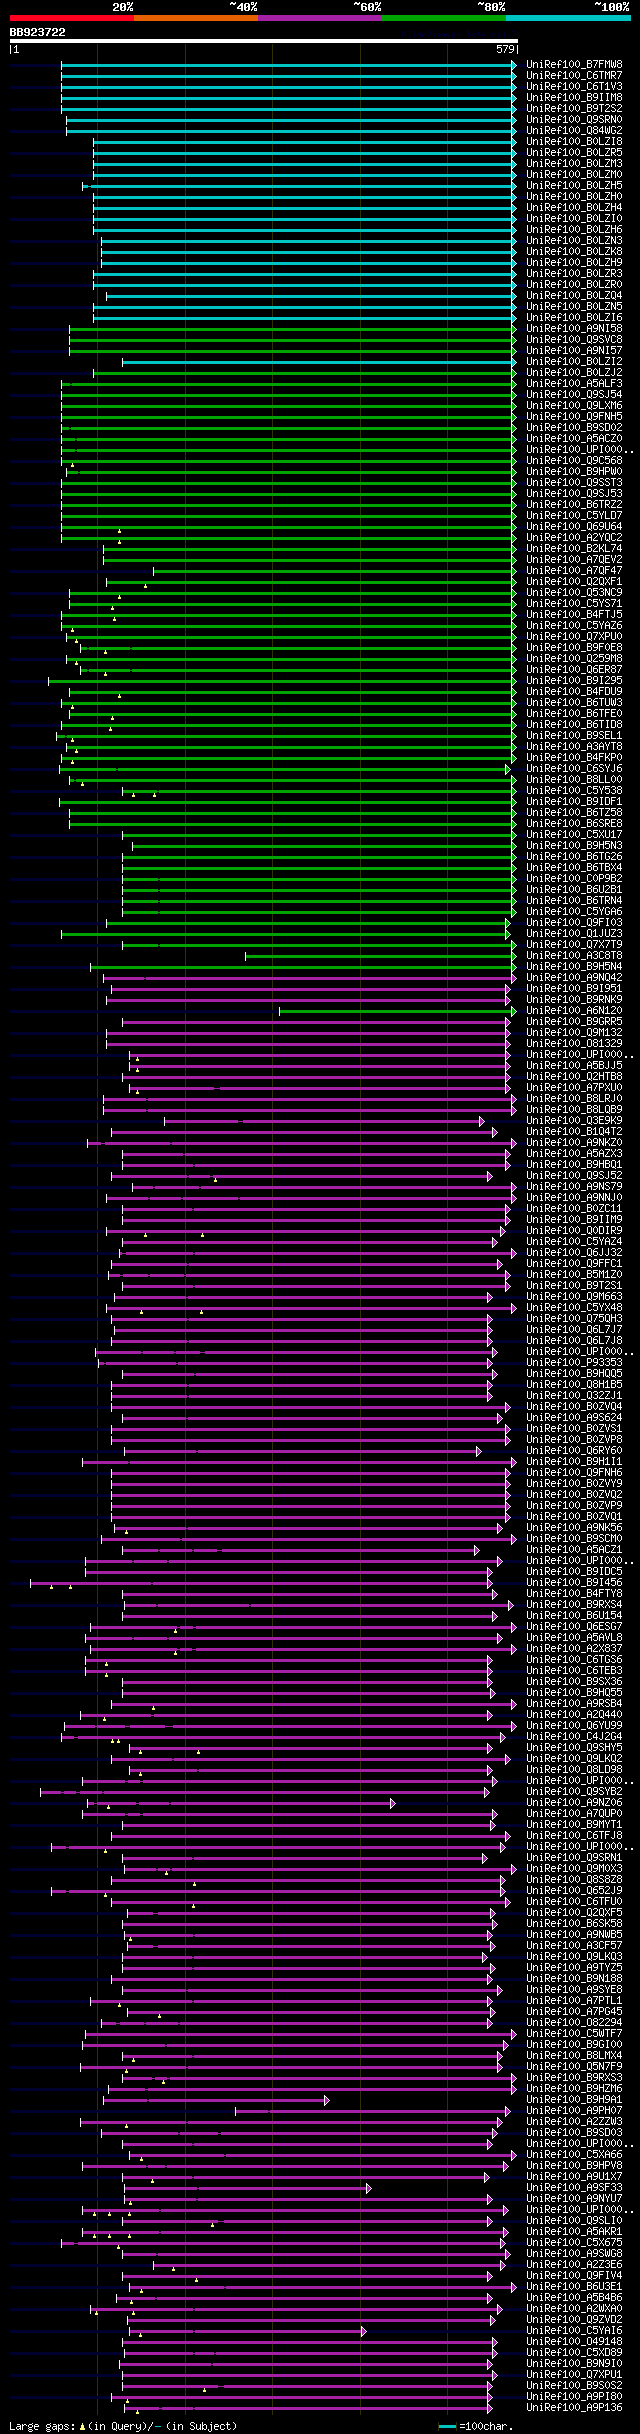Select hit label UniRef100_Q2HTB8
This screenshot has width=640, height=2434.
pyautogui.click(x=574, y=1077)
